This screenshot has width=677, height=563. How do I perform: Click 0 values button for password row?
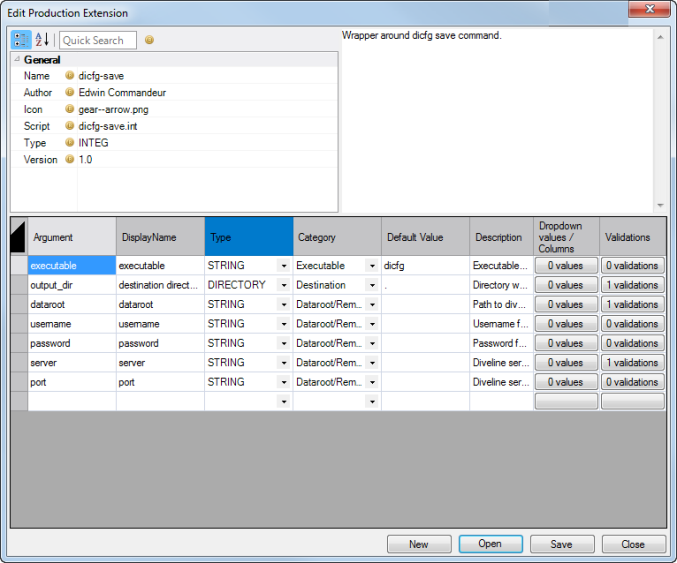click(566, 343)
